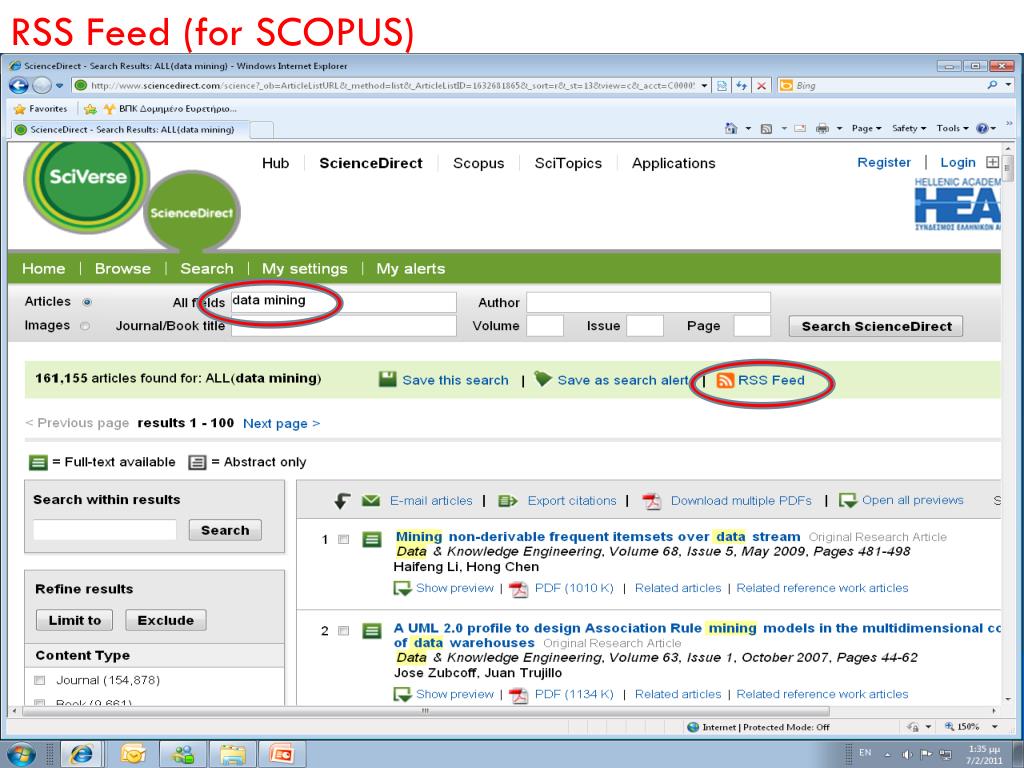Click the Open all previews icon

pos(848,501)
